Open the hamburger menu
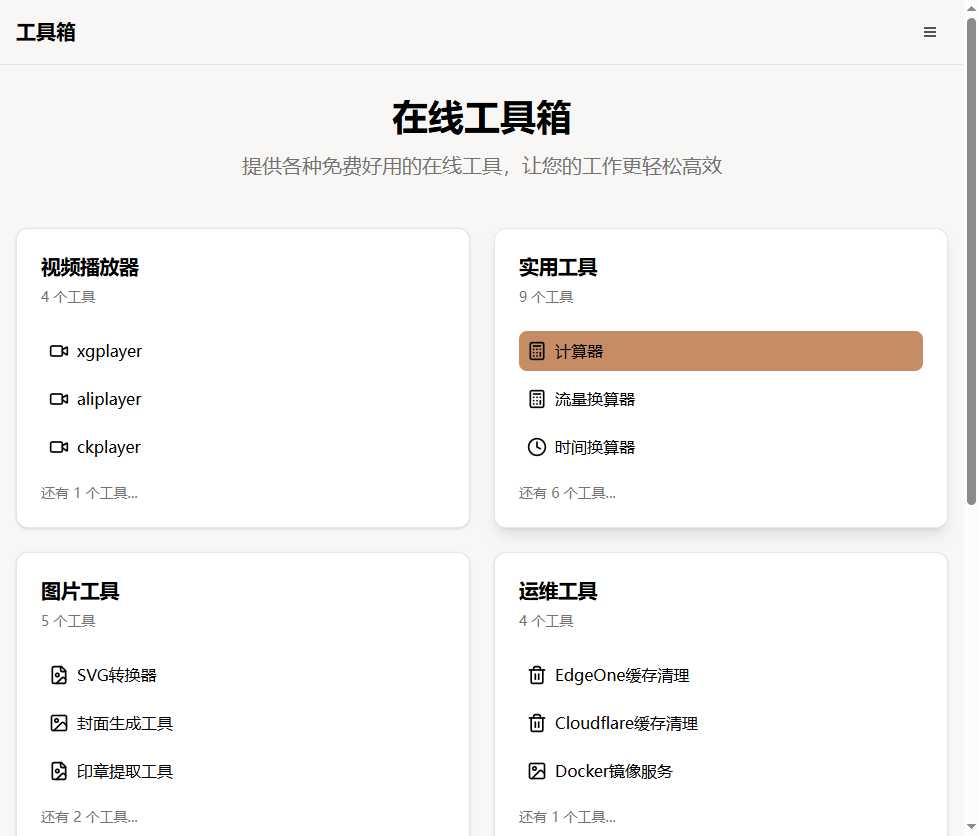979x836 pixels. [x=929, y=32]
